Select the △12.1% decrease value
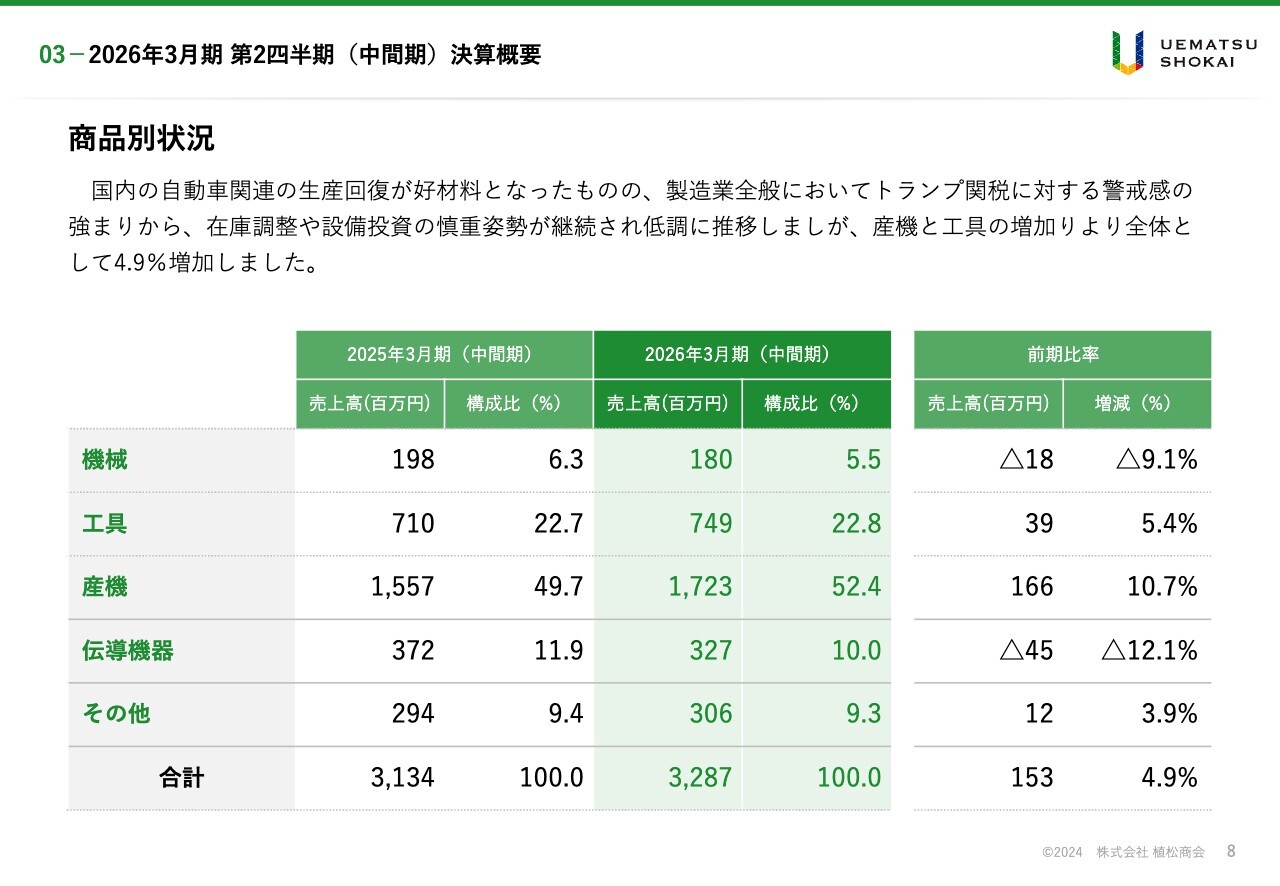 [x=1149, y=651]
